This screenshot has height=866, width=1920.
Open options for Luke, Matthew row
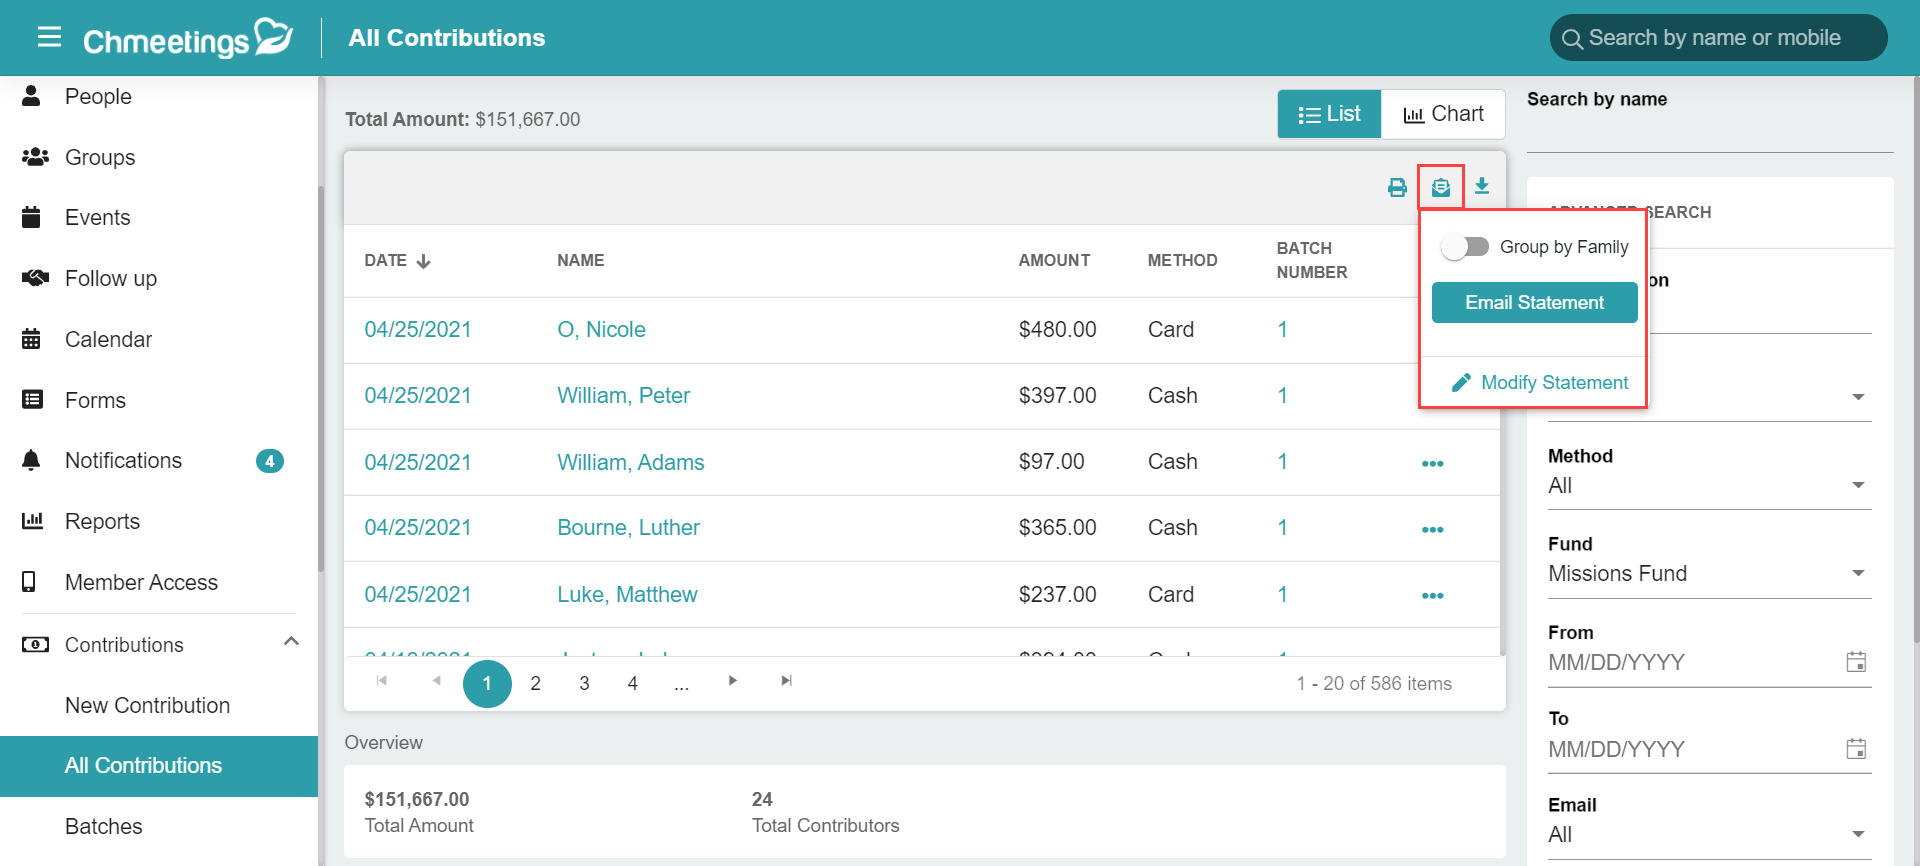pyautogui.click(x=1432, y=595)
